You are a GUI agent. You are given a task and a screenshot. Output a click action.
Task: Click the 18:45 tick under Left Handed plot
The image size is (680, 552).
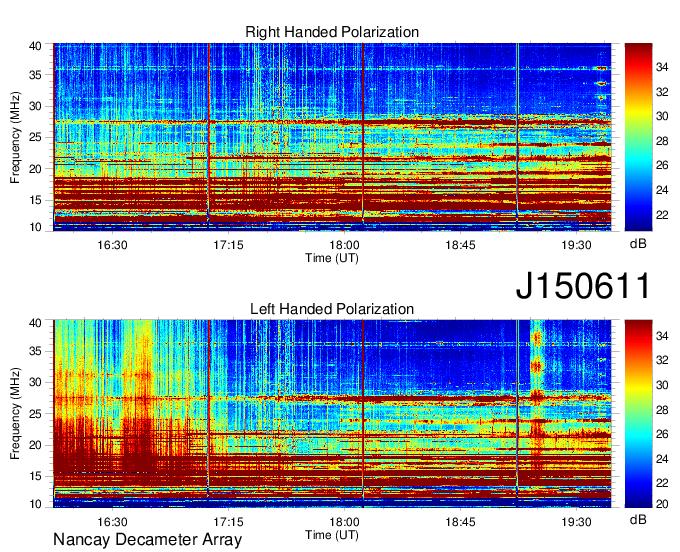pyautogui.click(x=460, y=521)
